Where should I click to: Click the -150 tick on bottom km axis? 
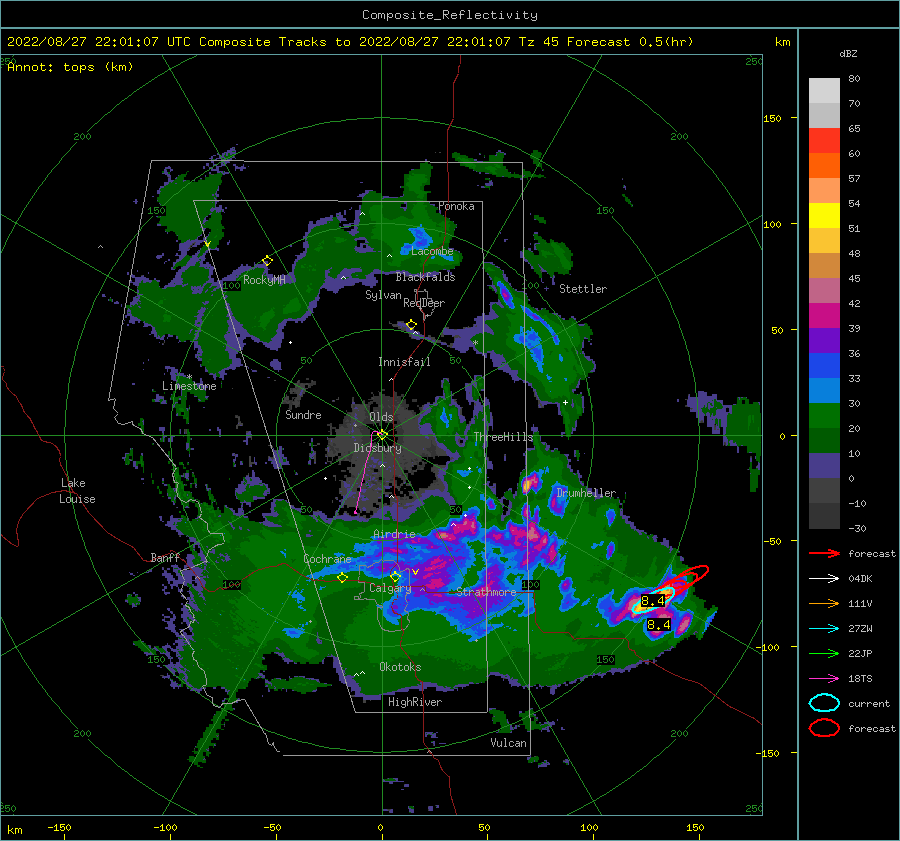tap(59, 827)
